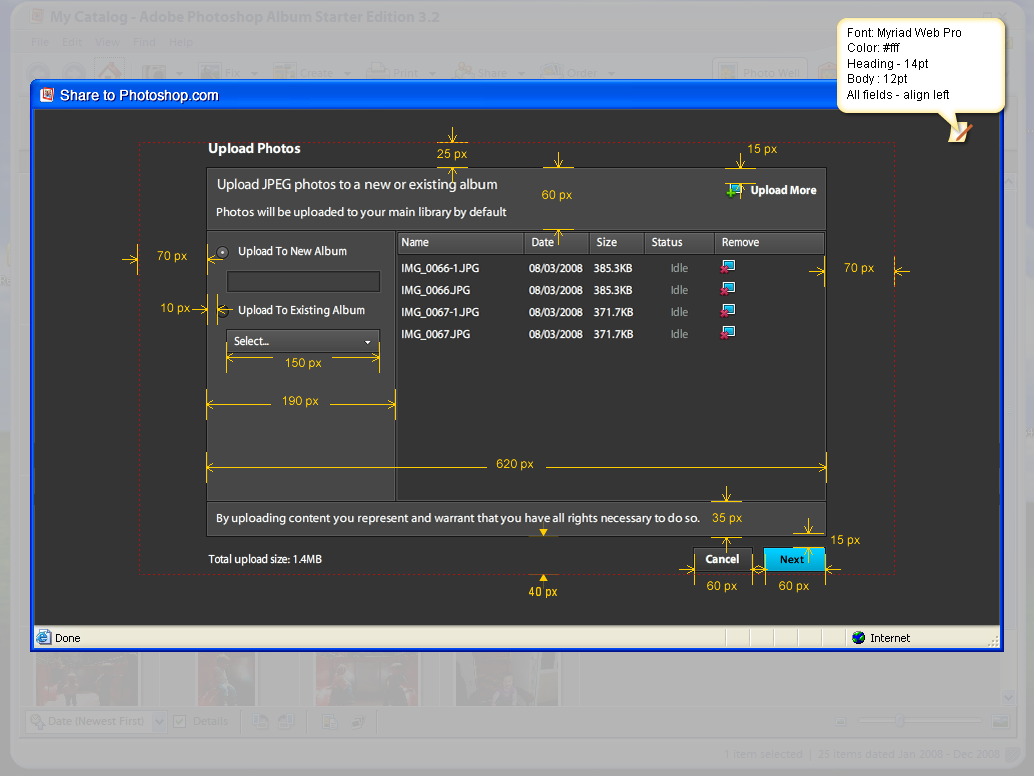Open the Fix dropdown in Album toolbar
This screenshot has height=777, width=1034.
tap(253, 73)
